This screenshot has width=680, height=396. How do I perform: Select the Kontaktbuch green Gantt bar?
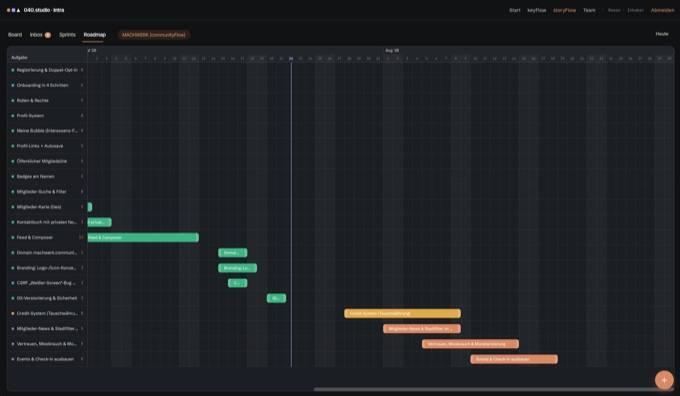coord(99,222)
